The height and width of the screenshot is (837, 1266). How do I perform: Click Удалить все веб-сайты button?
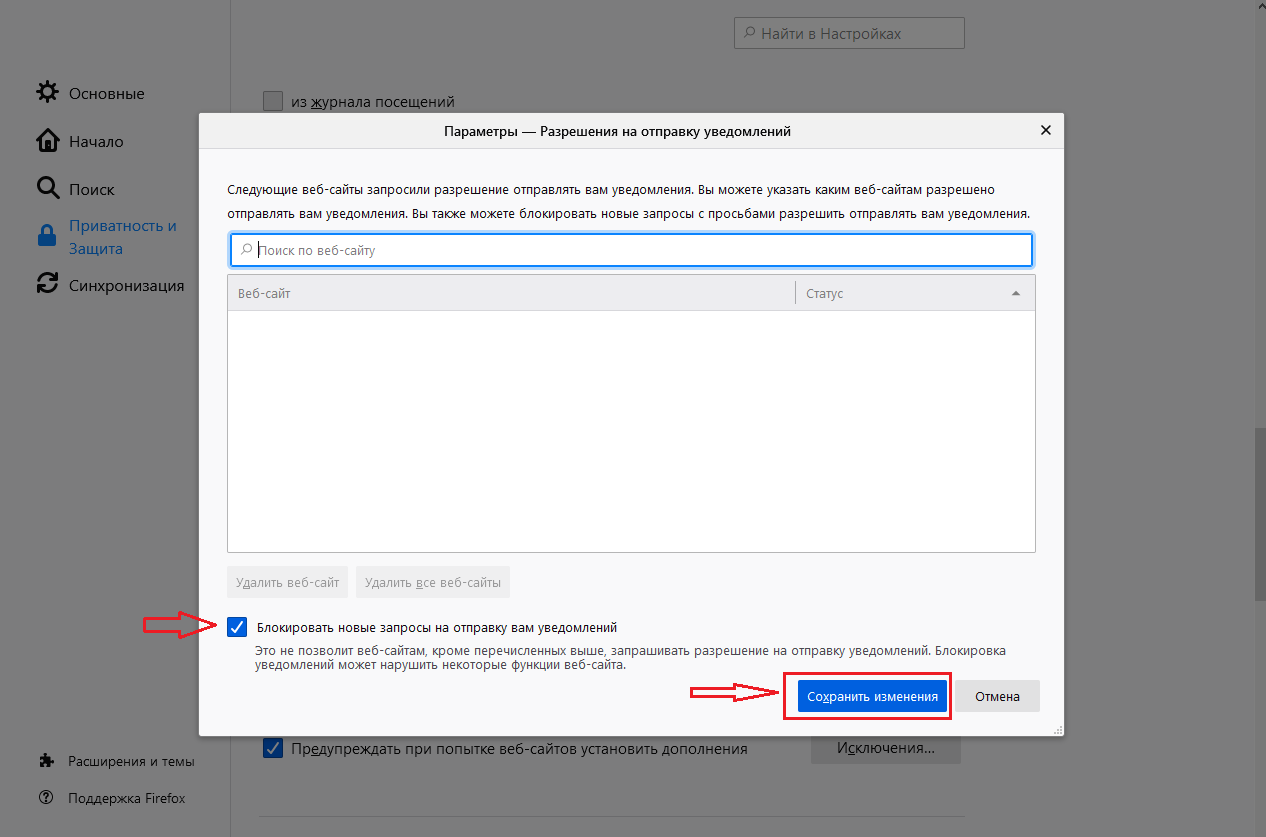coord(433,581)
